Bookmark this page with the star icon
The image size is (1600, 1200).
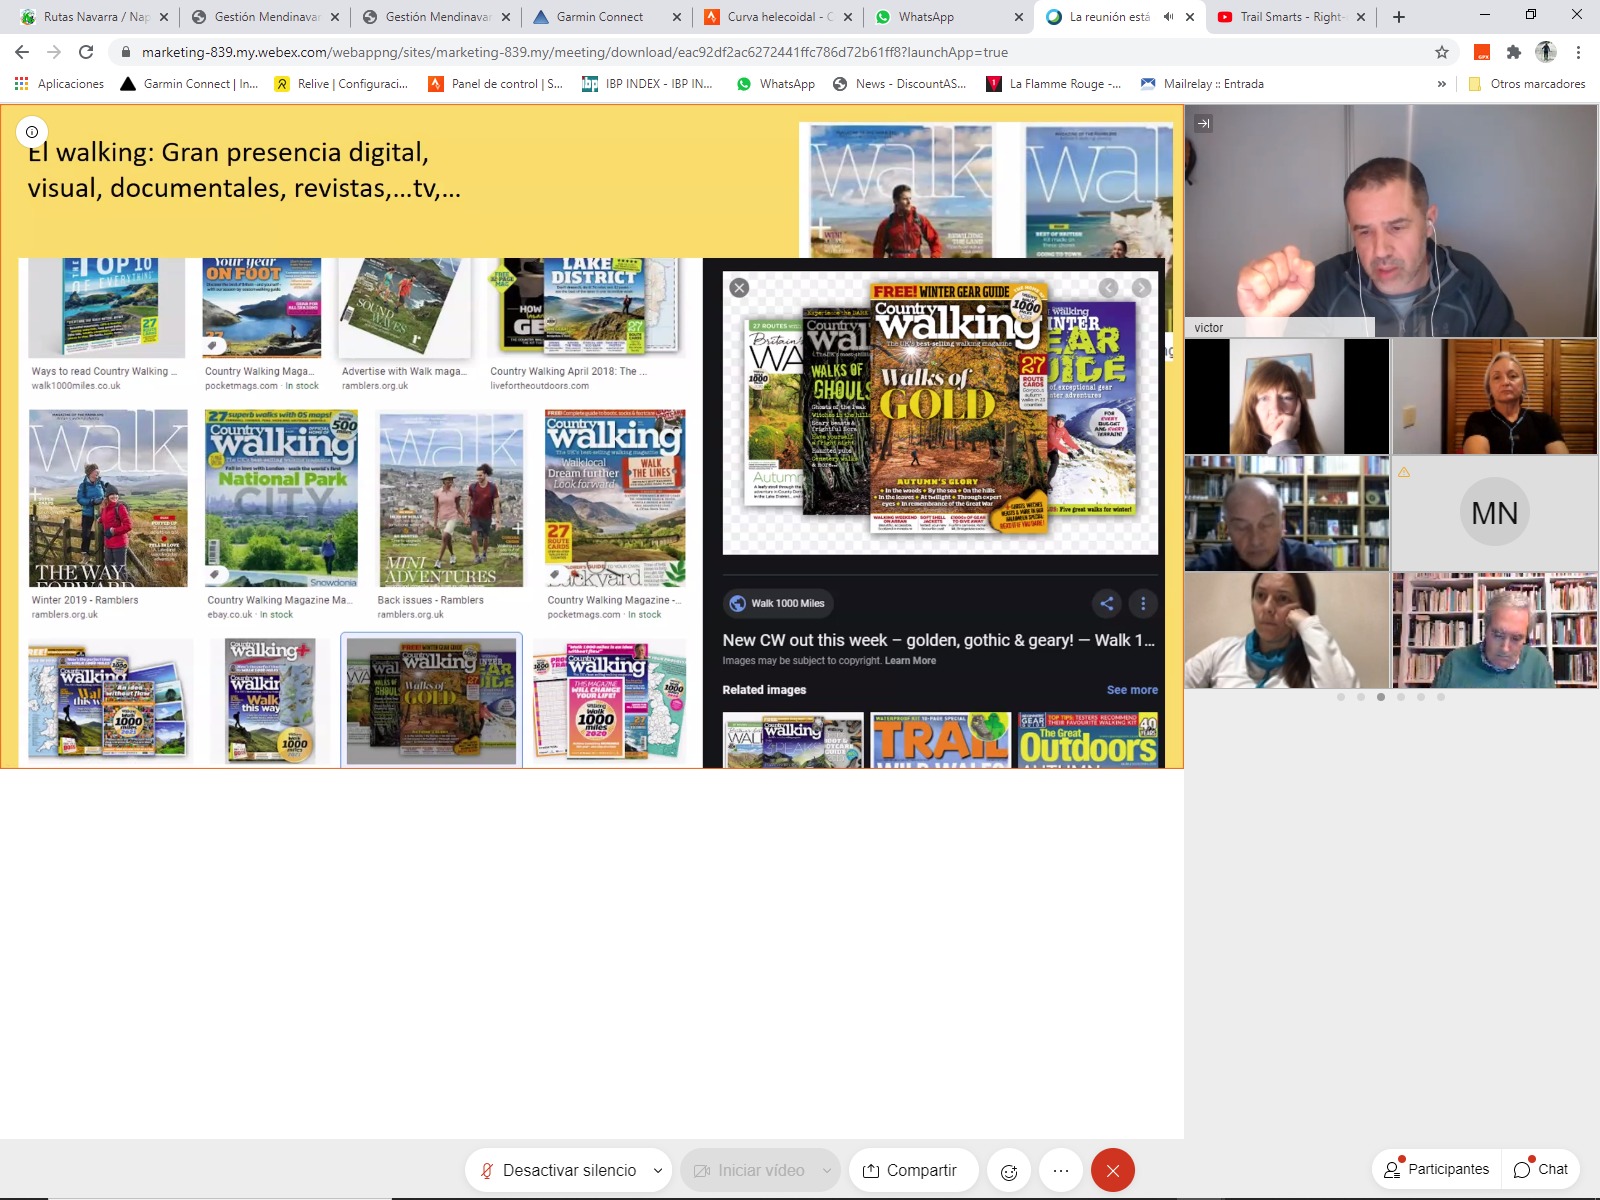(x=1441, y=52)
